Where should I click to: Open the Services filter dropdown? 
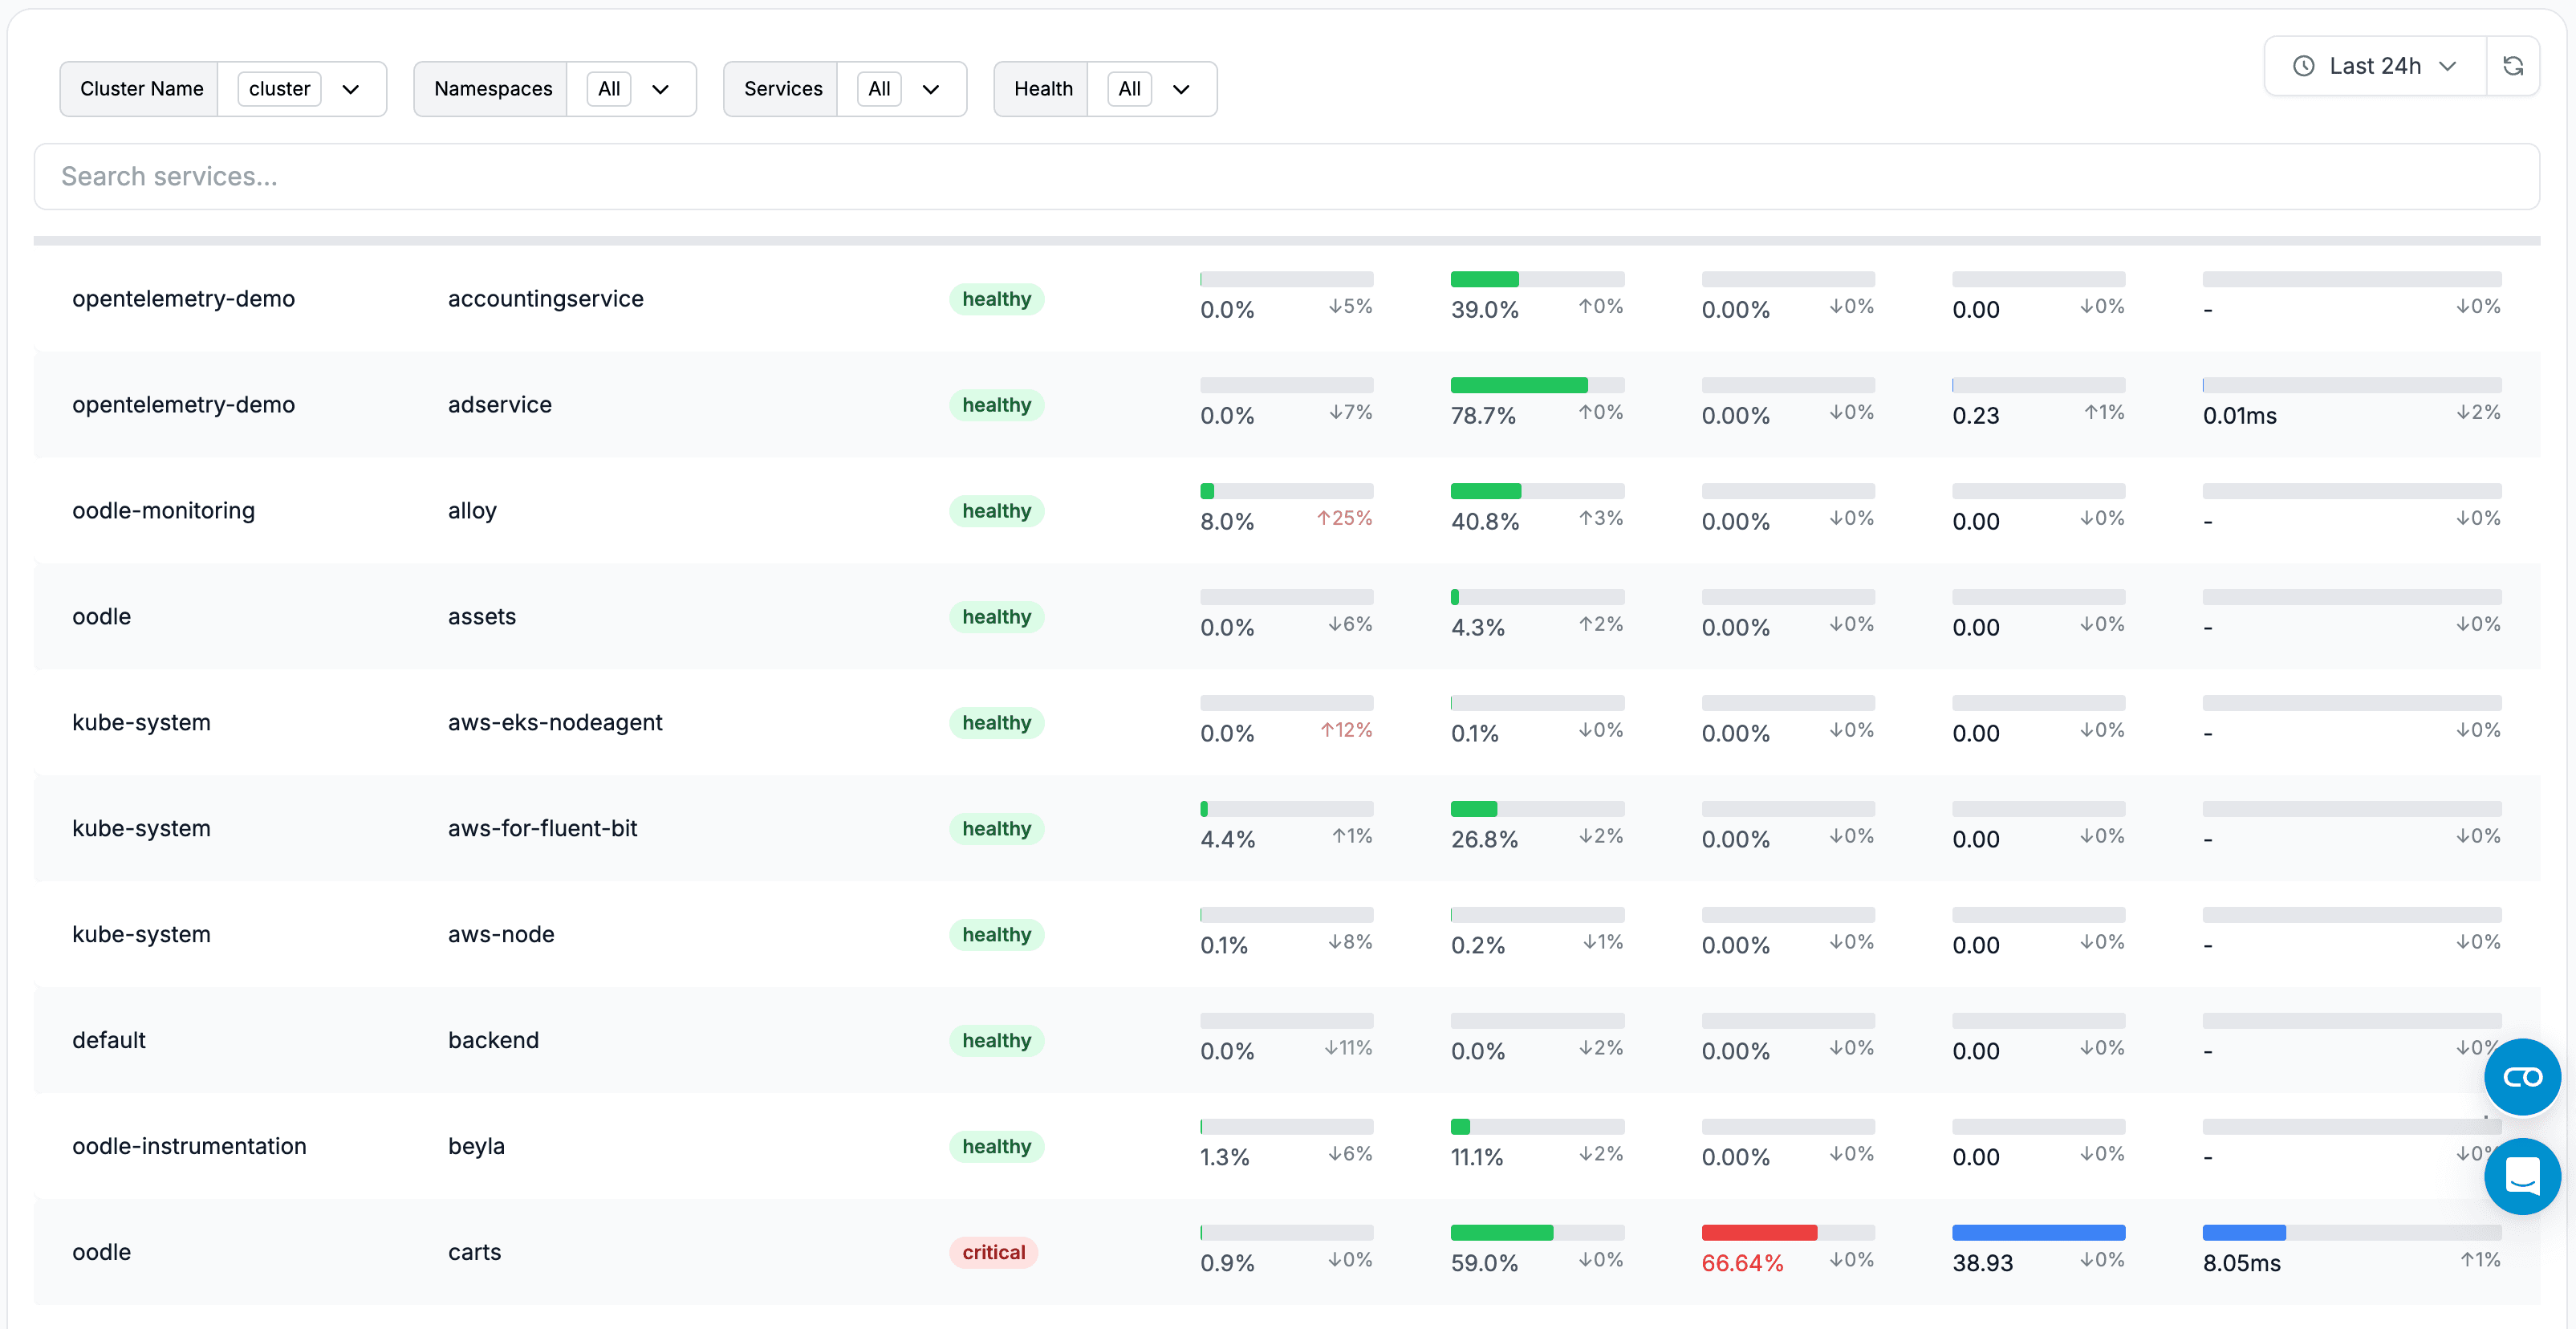(931, 89)
